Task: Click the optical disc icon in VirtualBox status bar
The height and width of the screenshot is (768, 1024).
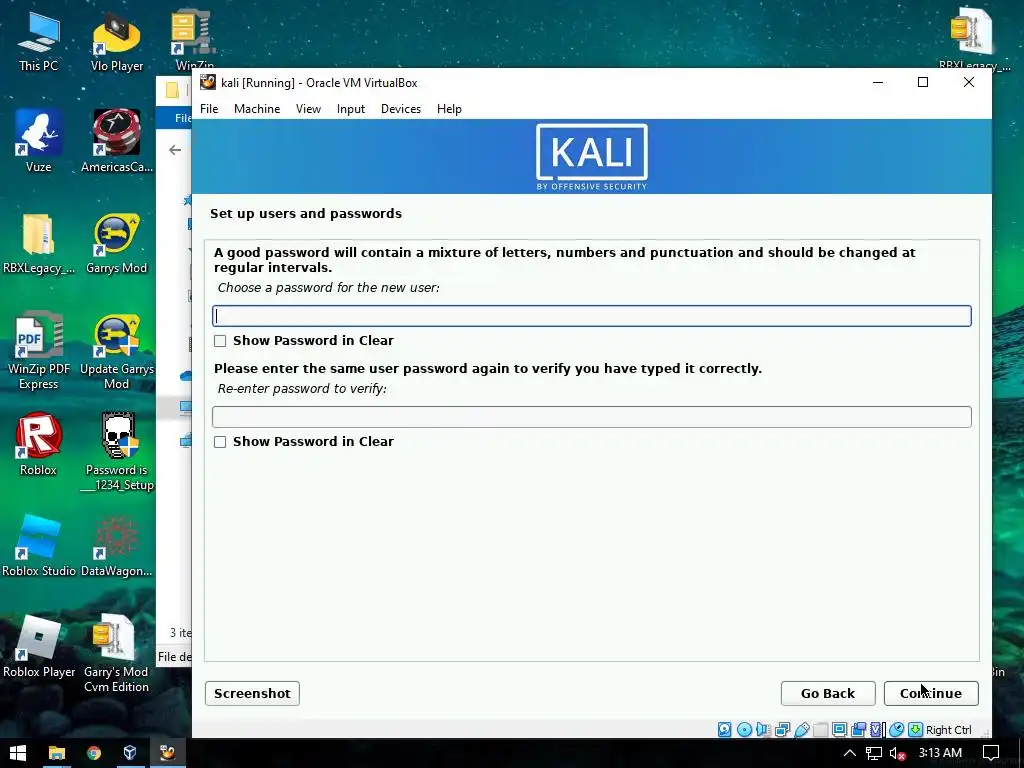Action: click(744, 729)
